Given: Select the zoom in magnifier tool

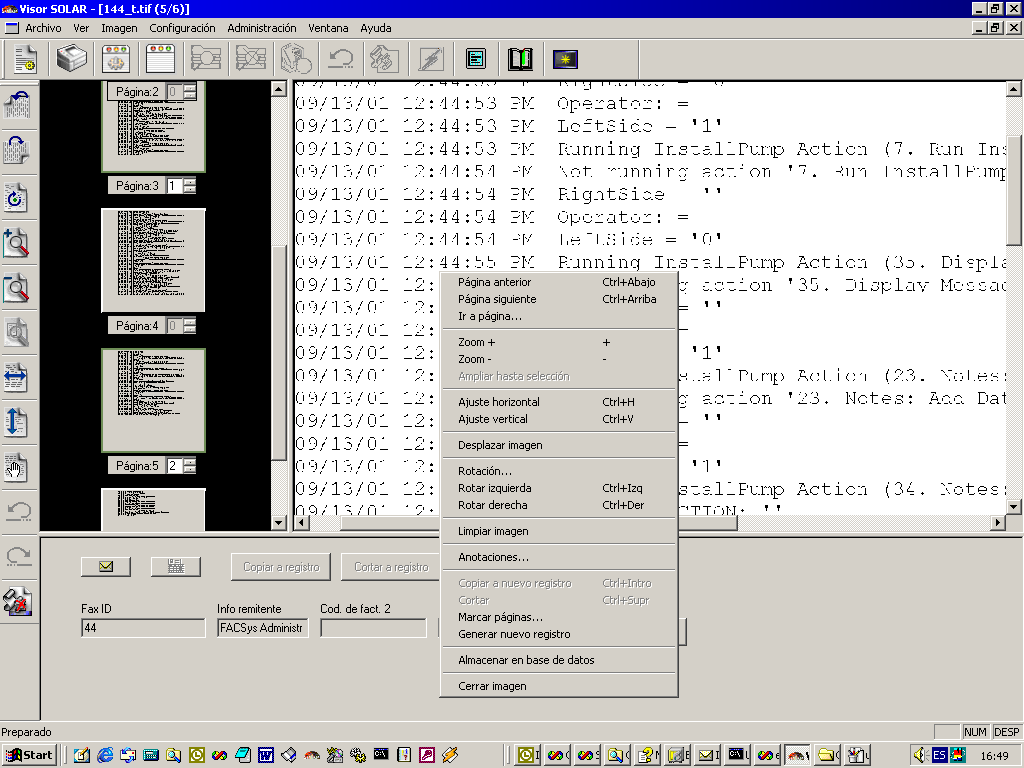Looking at the screenshot, I should (17, 243).
